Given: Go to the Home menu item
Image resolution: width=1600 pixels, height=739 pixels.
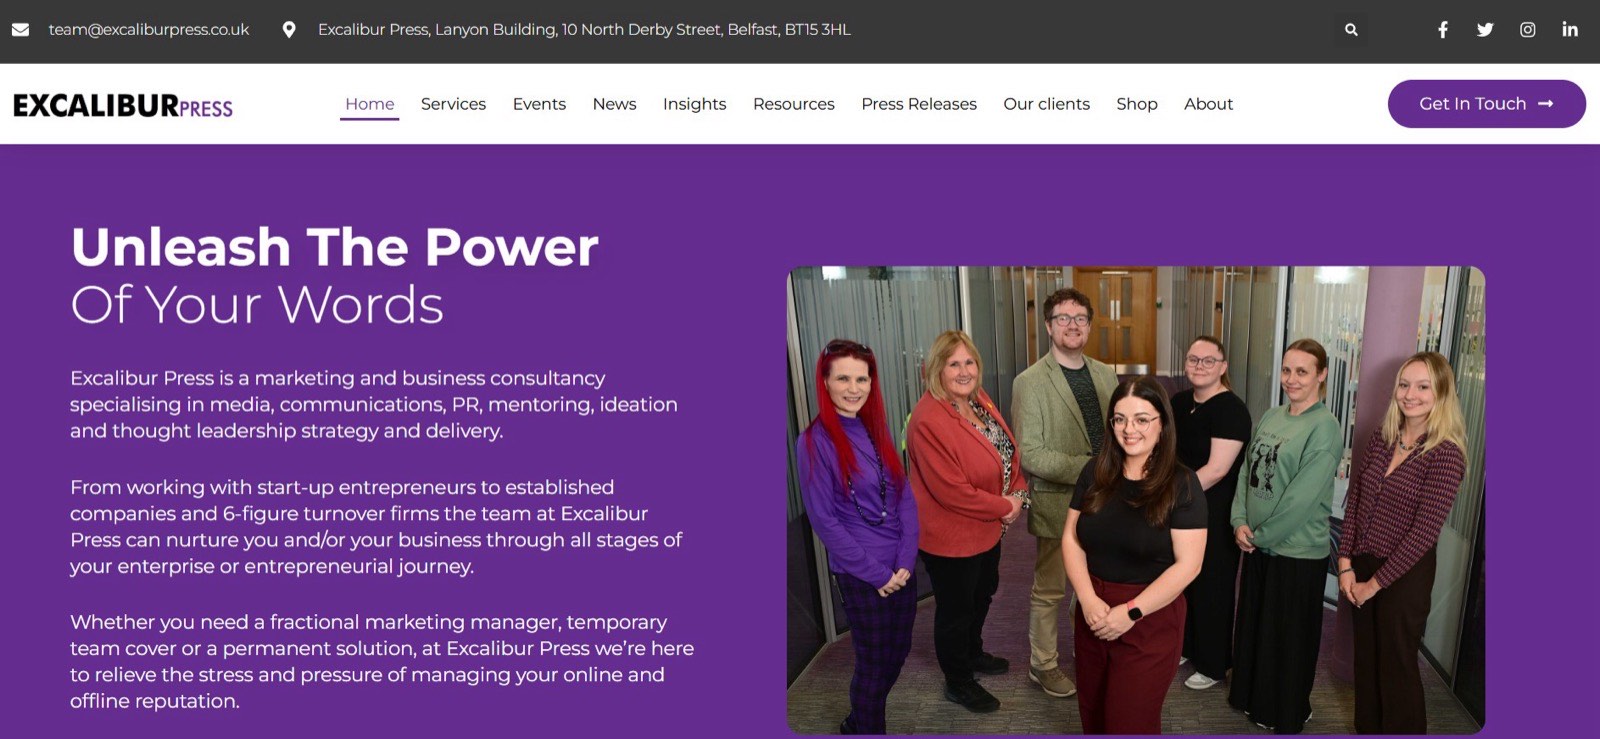Looking at the screenshot, I should click(370, 104).
